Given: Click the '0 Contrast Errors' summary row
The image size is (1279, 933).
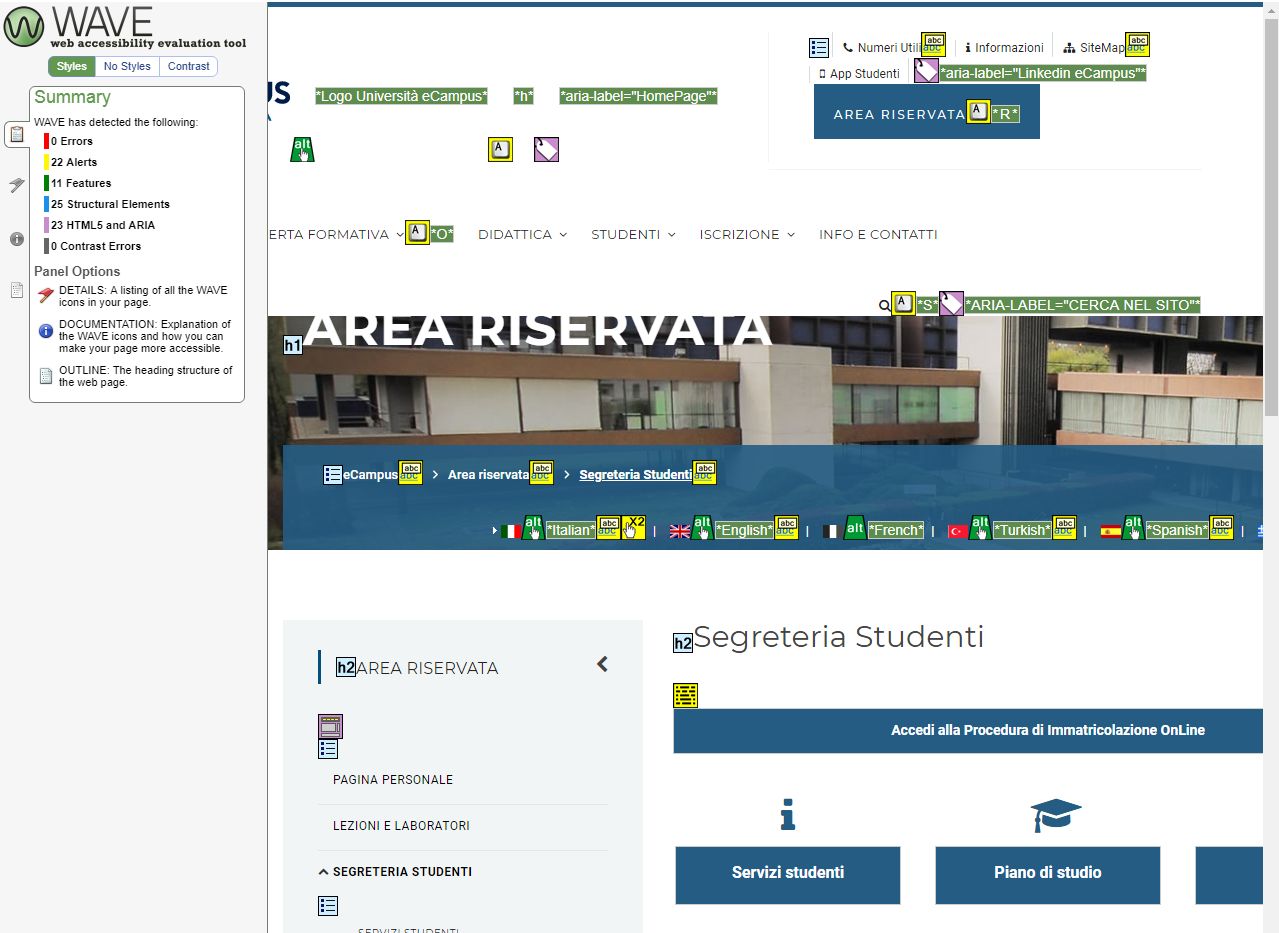Looking at the screenshot, I should point(96,246).
